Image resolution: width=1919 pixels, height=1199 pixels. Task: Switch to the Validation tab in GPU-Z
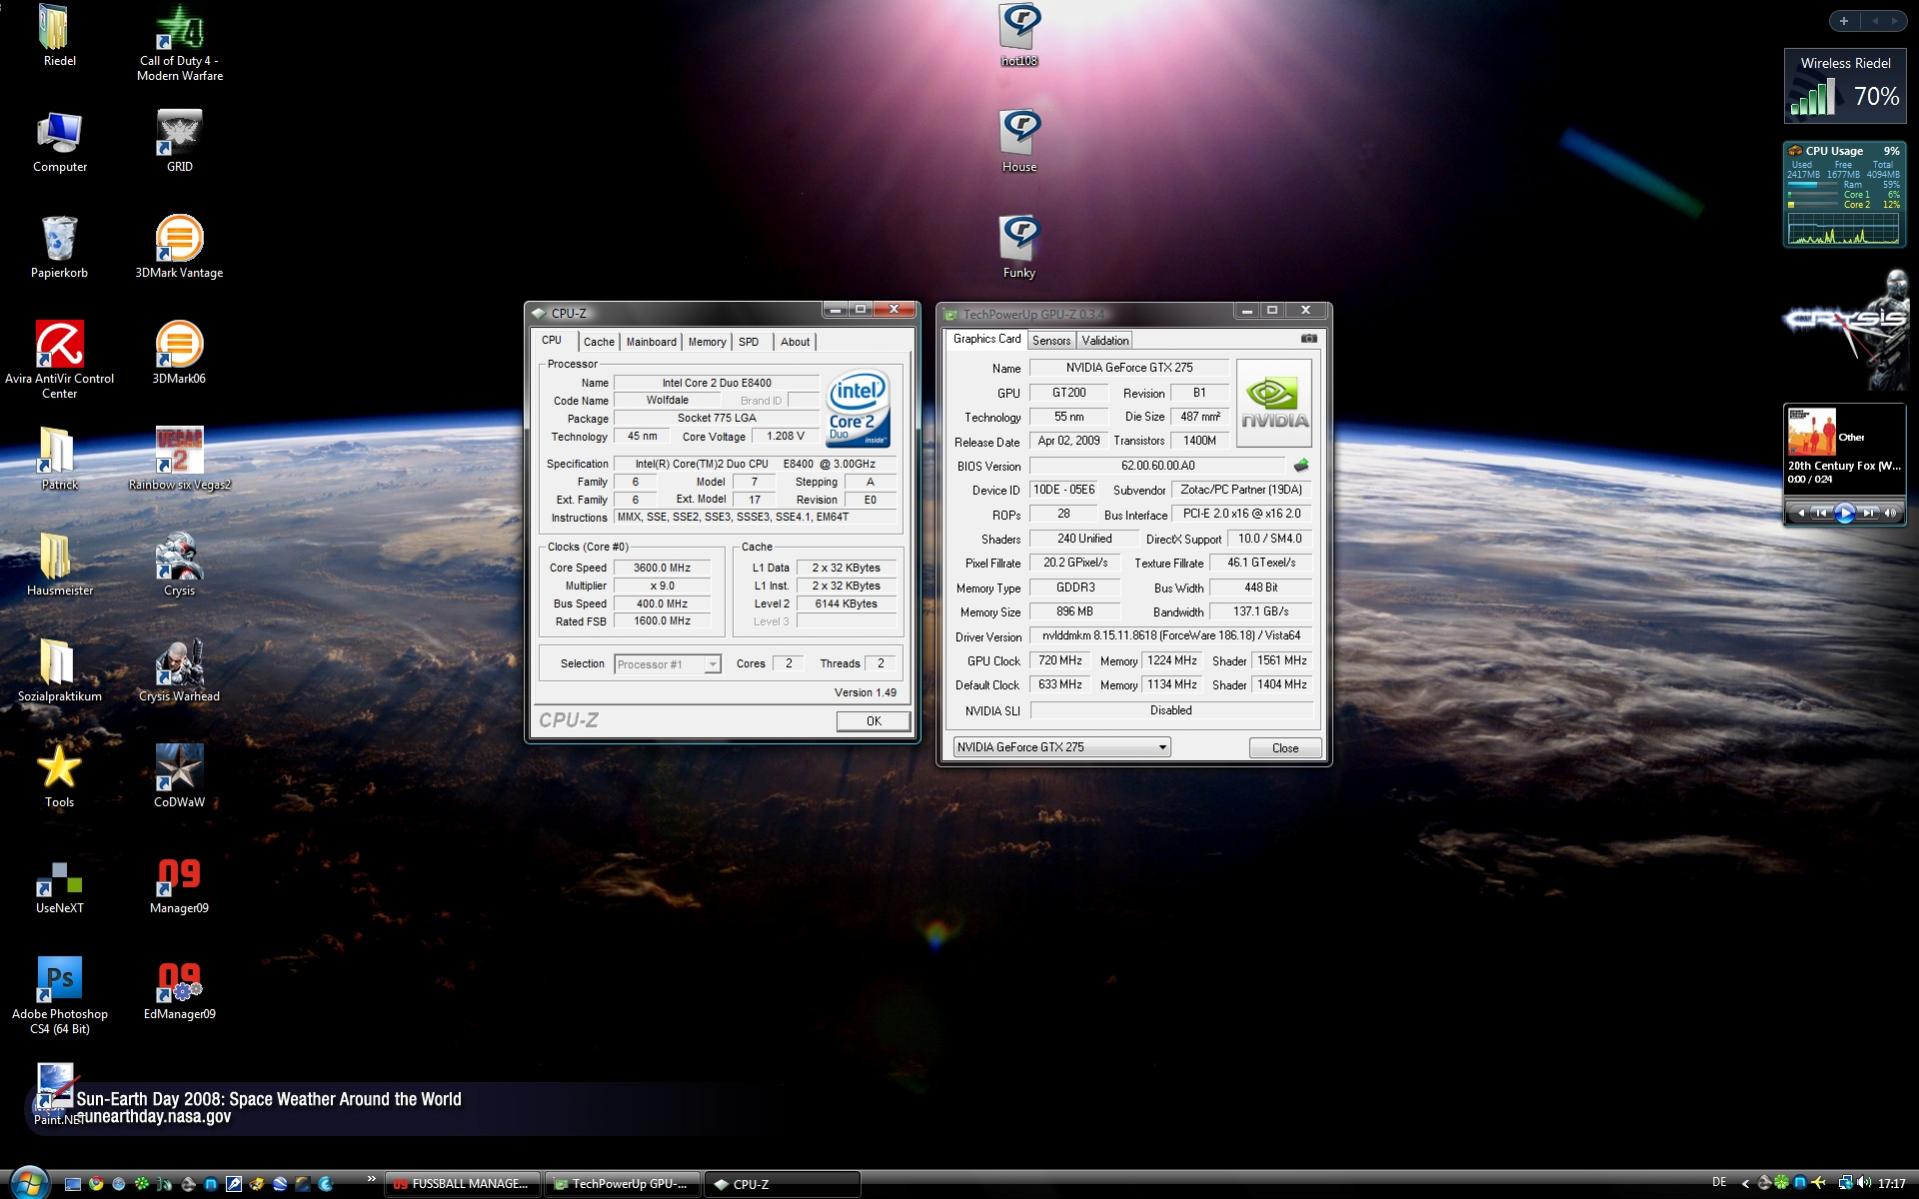(x=1105, y=341)
